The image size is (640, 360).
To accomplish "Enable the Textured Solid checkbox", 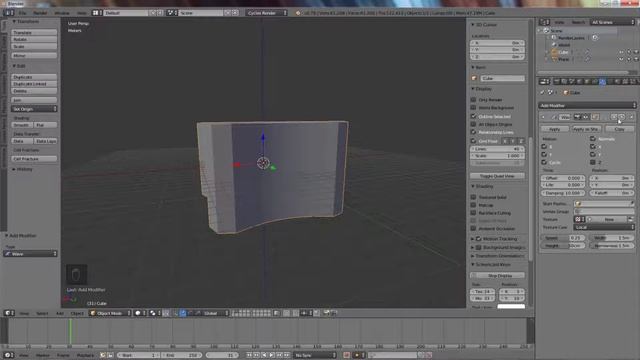I will 473,197.
